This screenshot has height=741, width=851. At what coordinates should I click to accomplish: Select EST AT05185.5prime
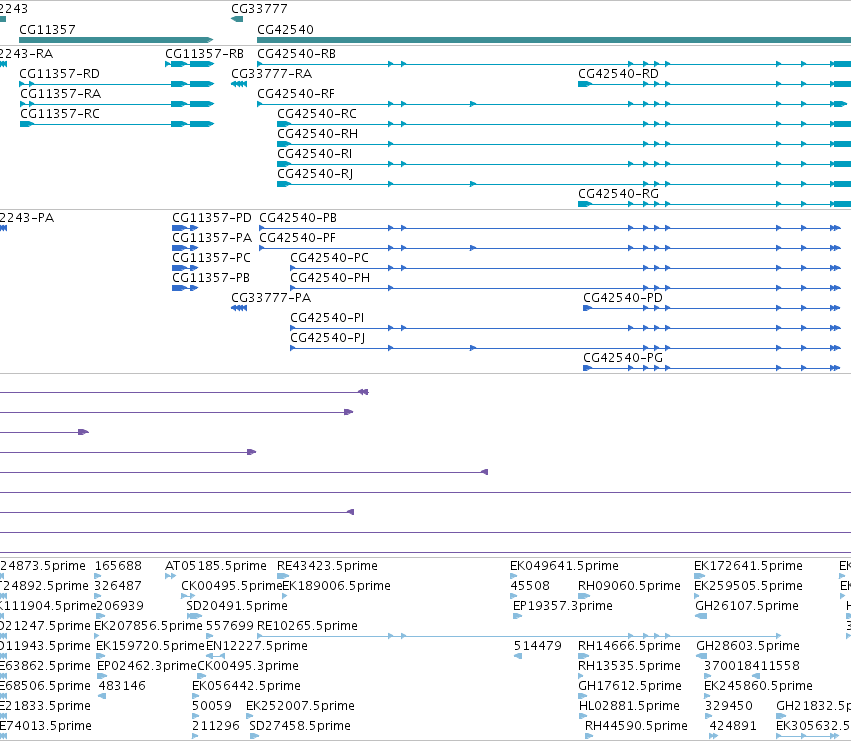click(x=216, y=566)
